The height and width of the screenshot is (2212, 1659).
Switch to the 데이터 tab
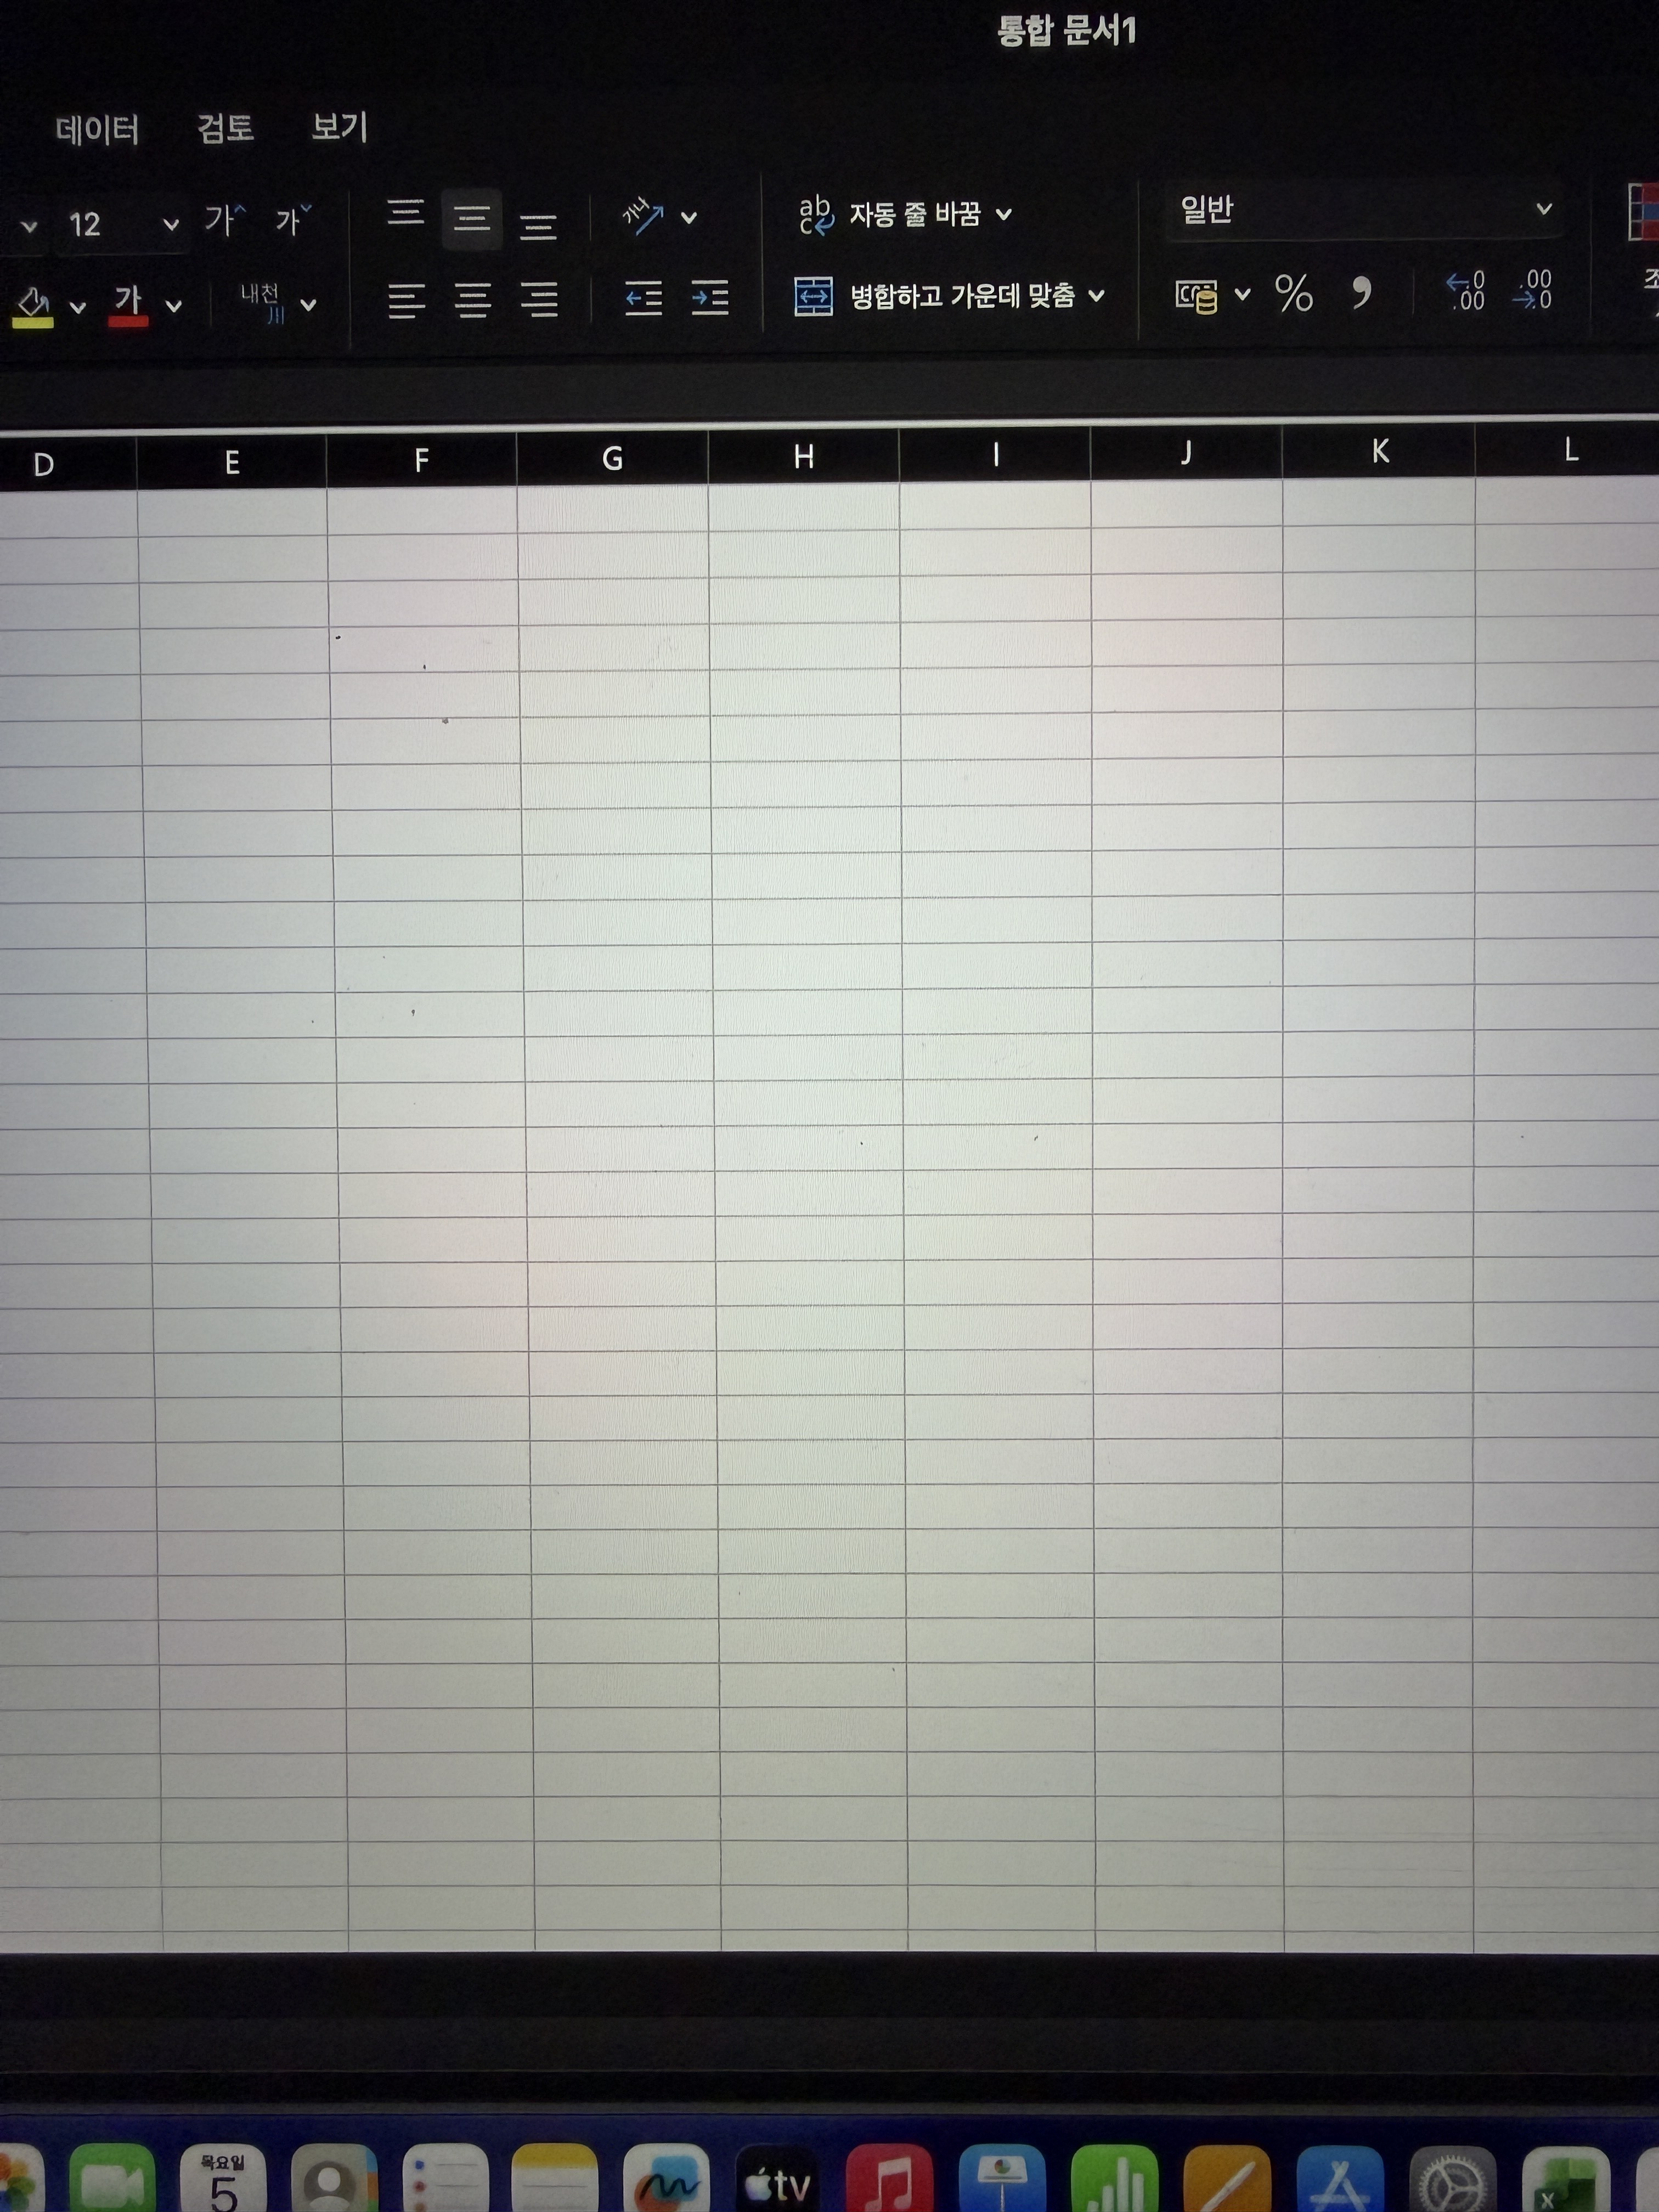[97, 129]
